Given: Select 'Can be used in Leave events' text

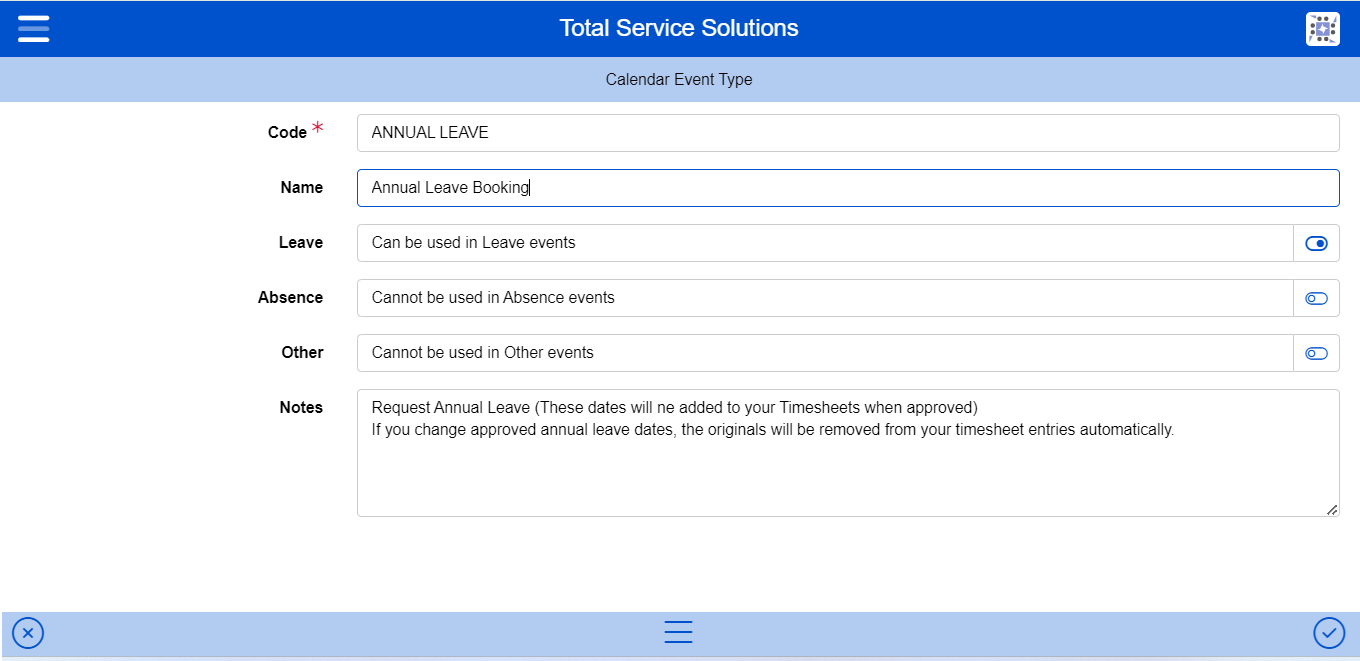Looking at the screenshot, I should point(473,243).
